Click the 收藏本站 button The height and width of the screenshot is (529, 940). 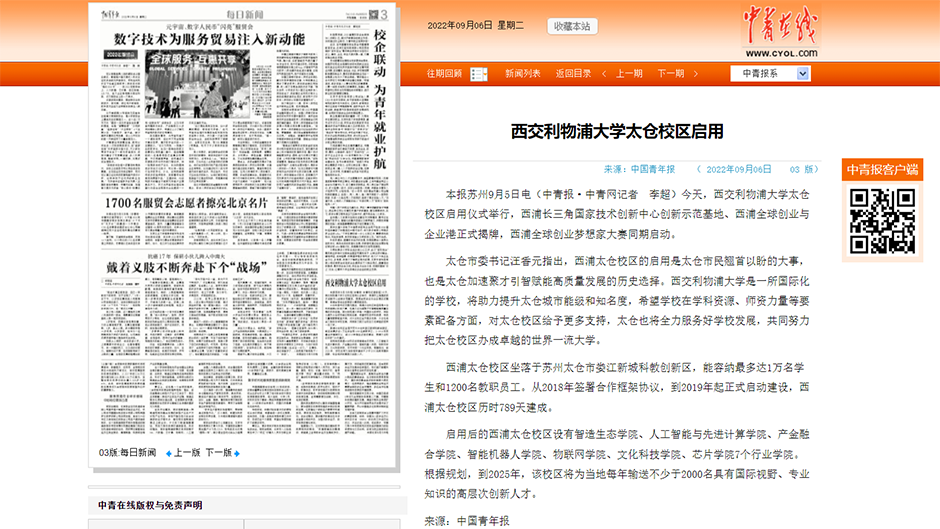(572, 26)
